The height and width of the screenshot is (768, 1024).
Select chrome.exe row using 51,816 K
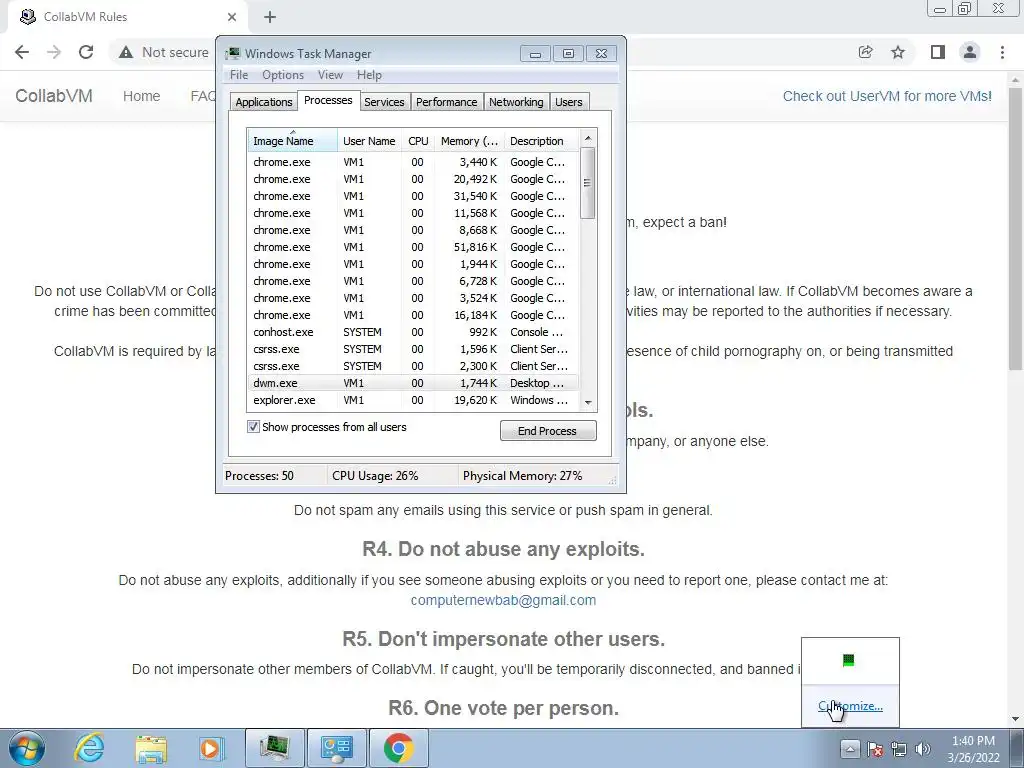click(413, 248)
